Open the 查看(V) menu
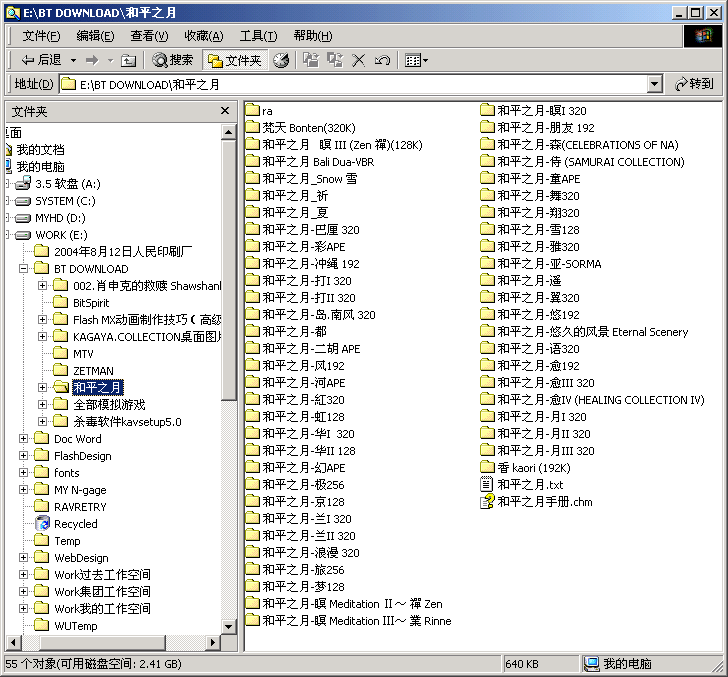The height and width of the screenshot is (677, 728). [x=149, y=36]
